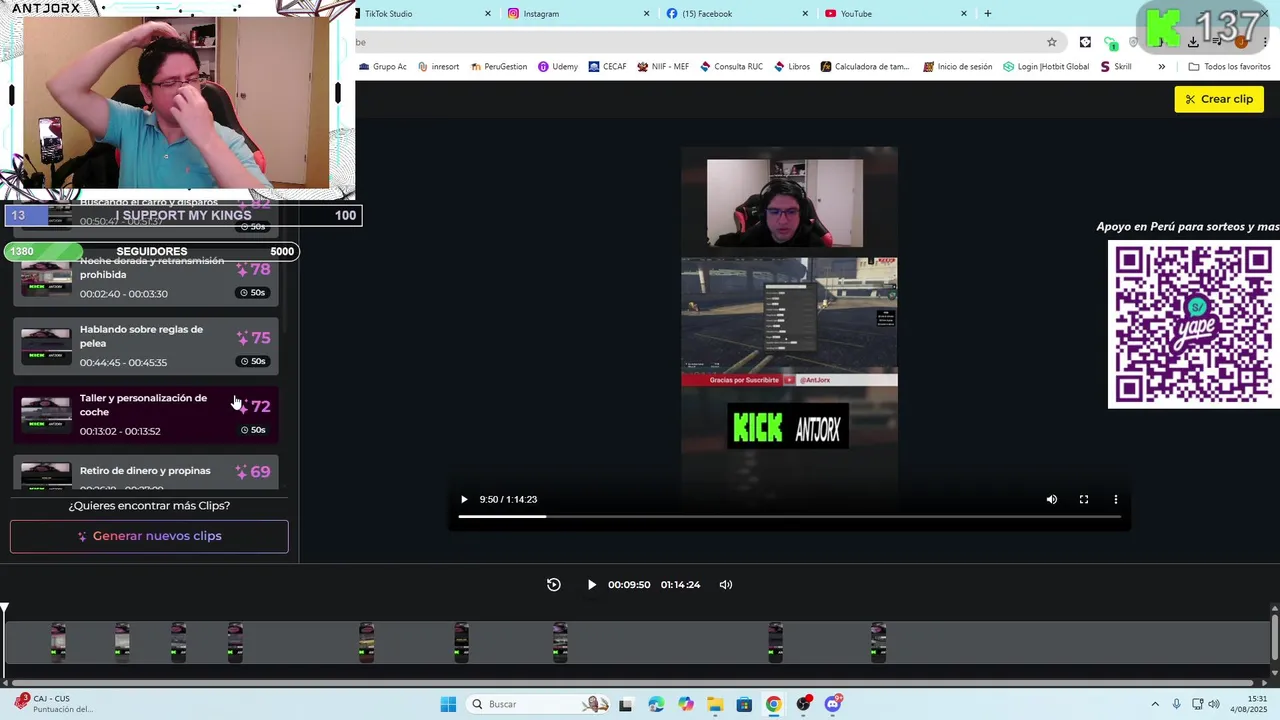Click the 50s duration badge of Taller clip
The image size is (1280, 720).
coord(253,430)
